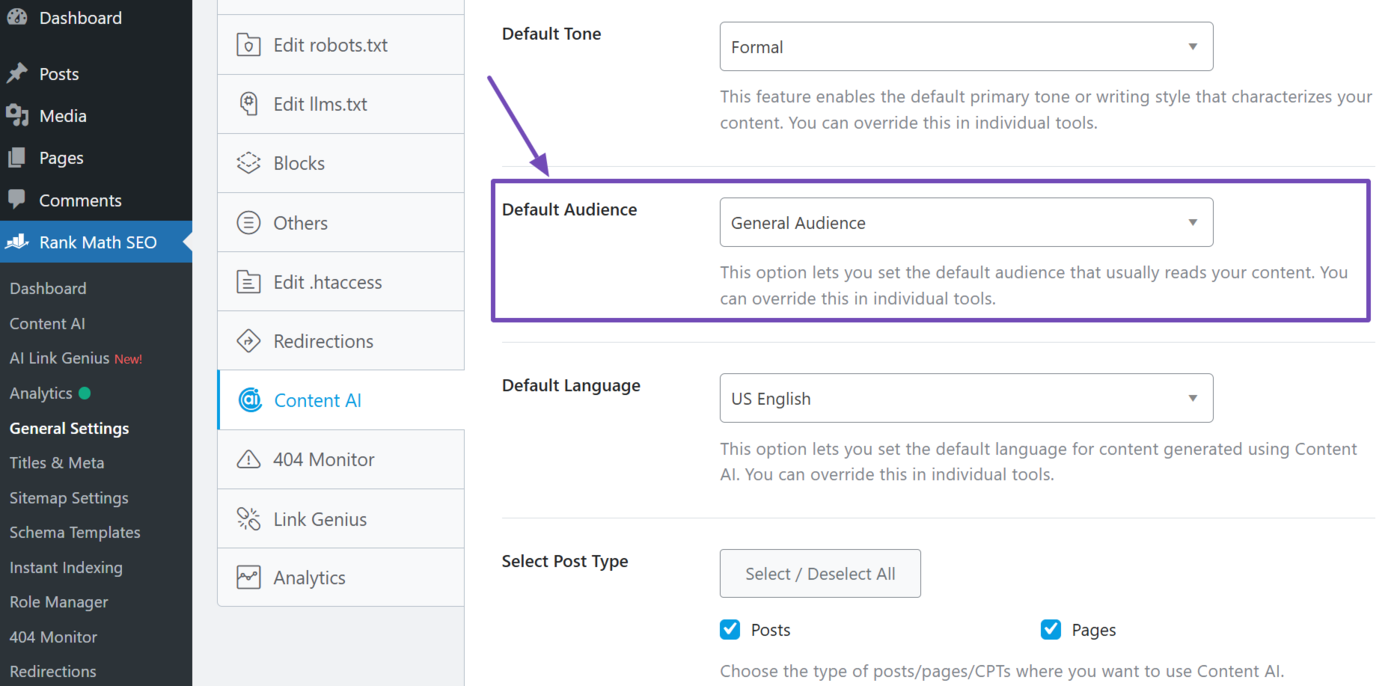
Task: Click the green Analytics status dot
Action: (85, 393)
